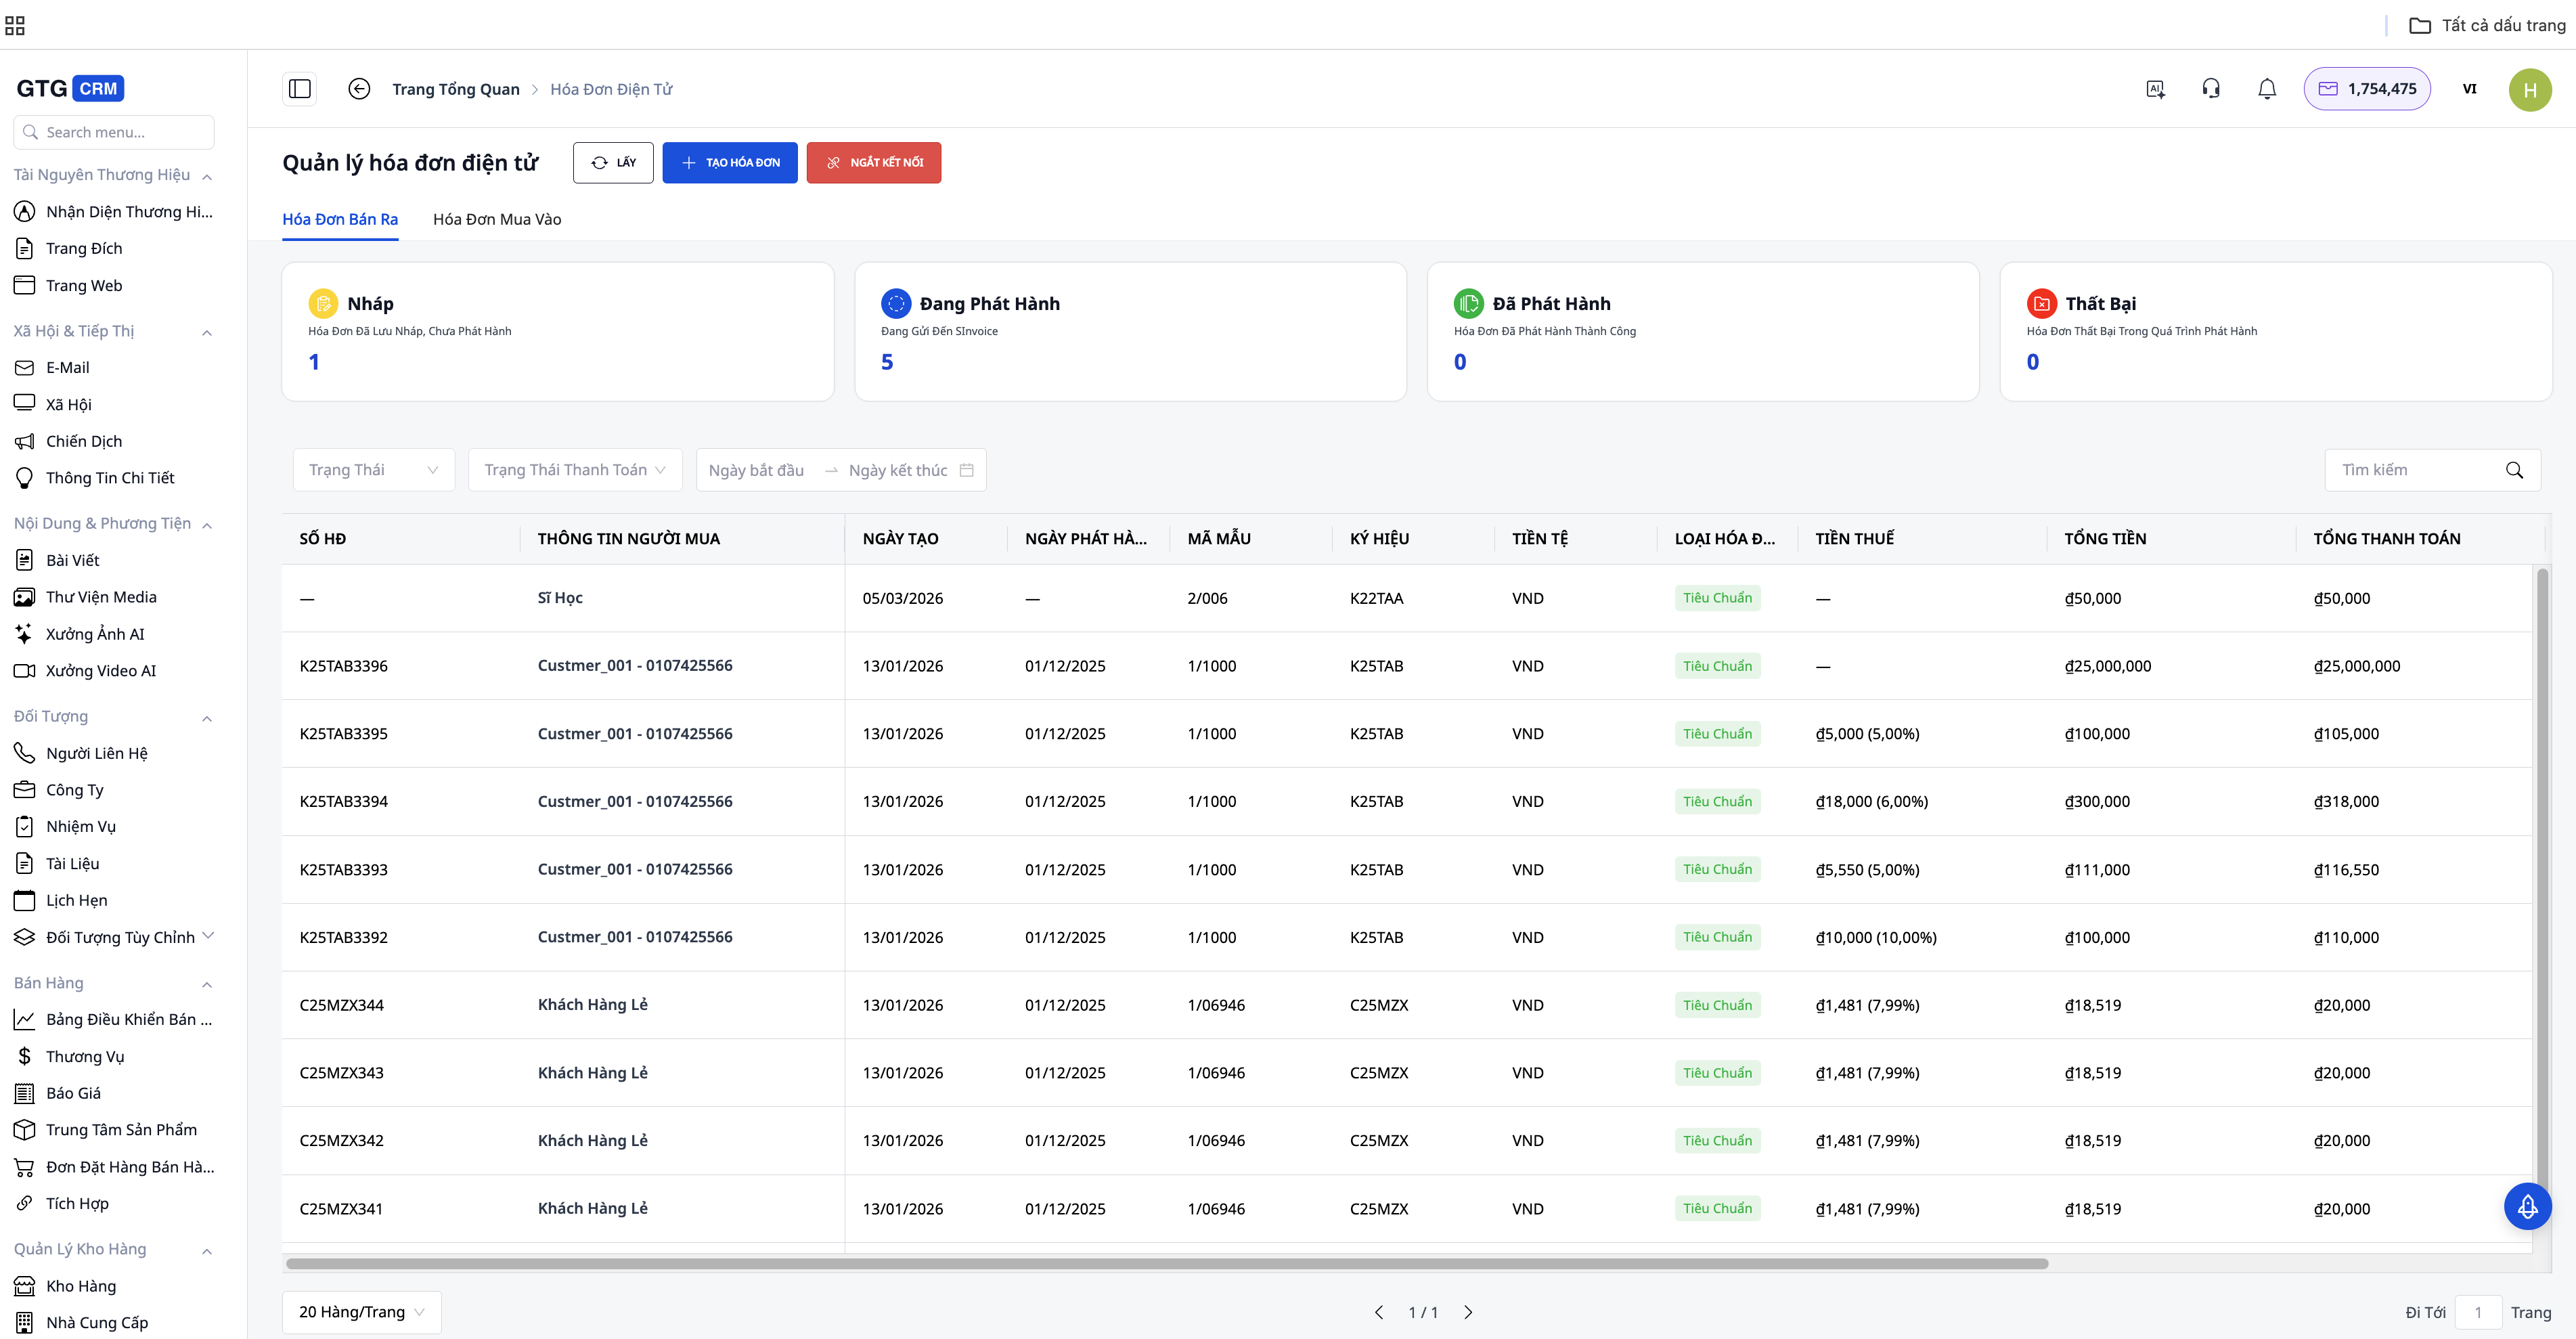Click the red NGẮT KẾT NỐI button
This screenshot has height=1339, width=2576.
point(873,163)
